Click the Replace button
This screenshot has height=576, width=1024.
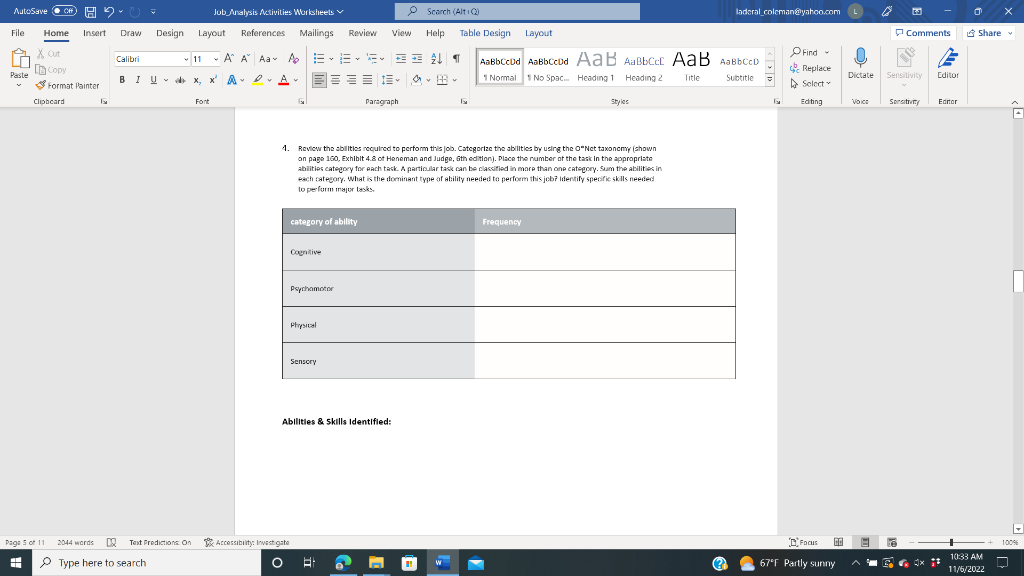(x=810, y=70)
